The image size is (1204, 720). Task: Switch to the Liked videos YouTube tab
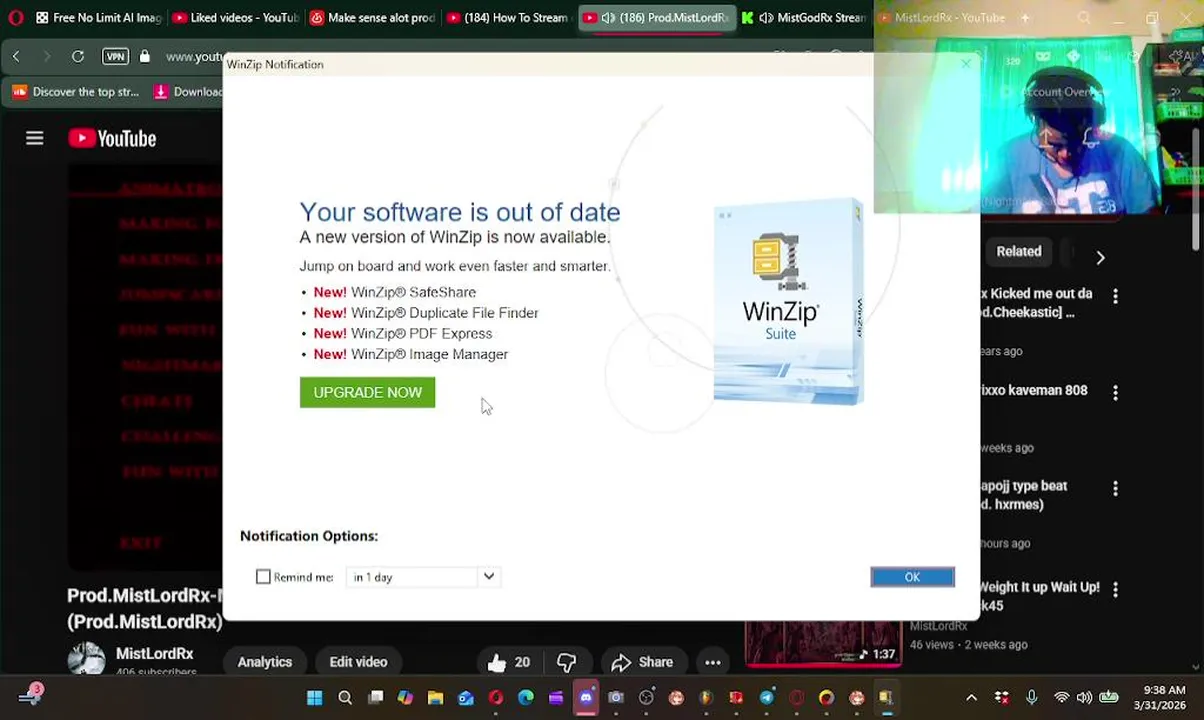coord(235,18)
